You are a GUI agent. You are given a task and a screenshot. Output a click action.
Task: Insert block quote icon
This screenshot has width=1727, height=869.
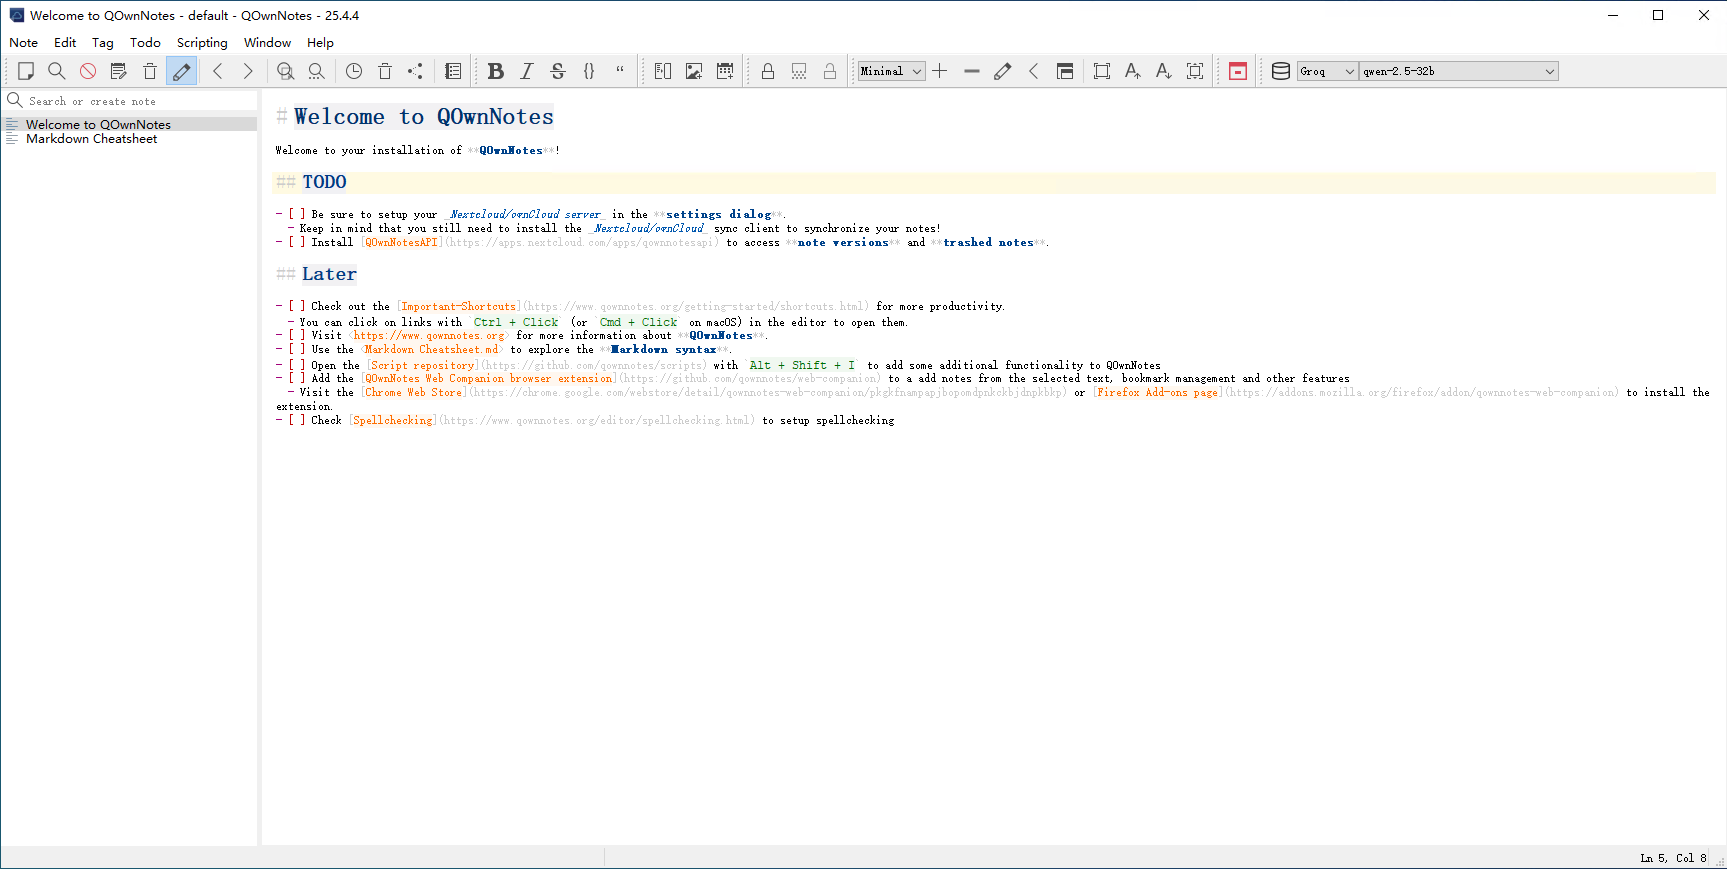pyautogui.click(x=620, y=71)
